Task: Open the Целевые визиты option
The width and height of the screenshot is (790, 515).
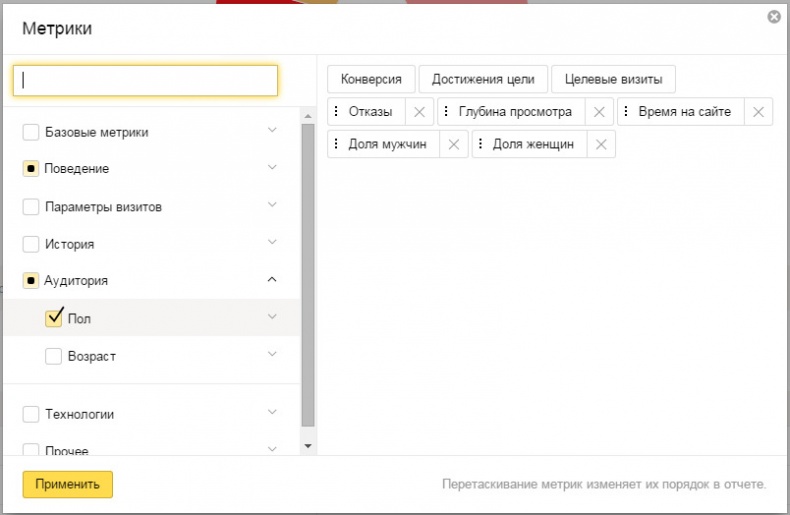Action: click(x=613, y=80)
